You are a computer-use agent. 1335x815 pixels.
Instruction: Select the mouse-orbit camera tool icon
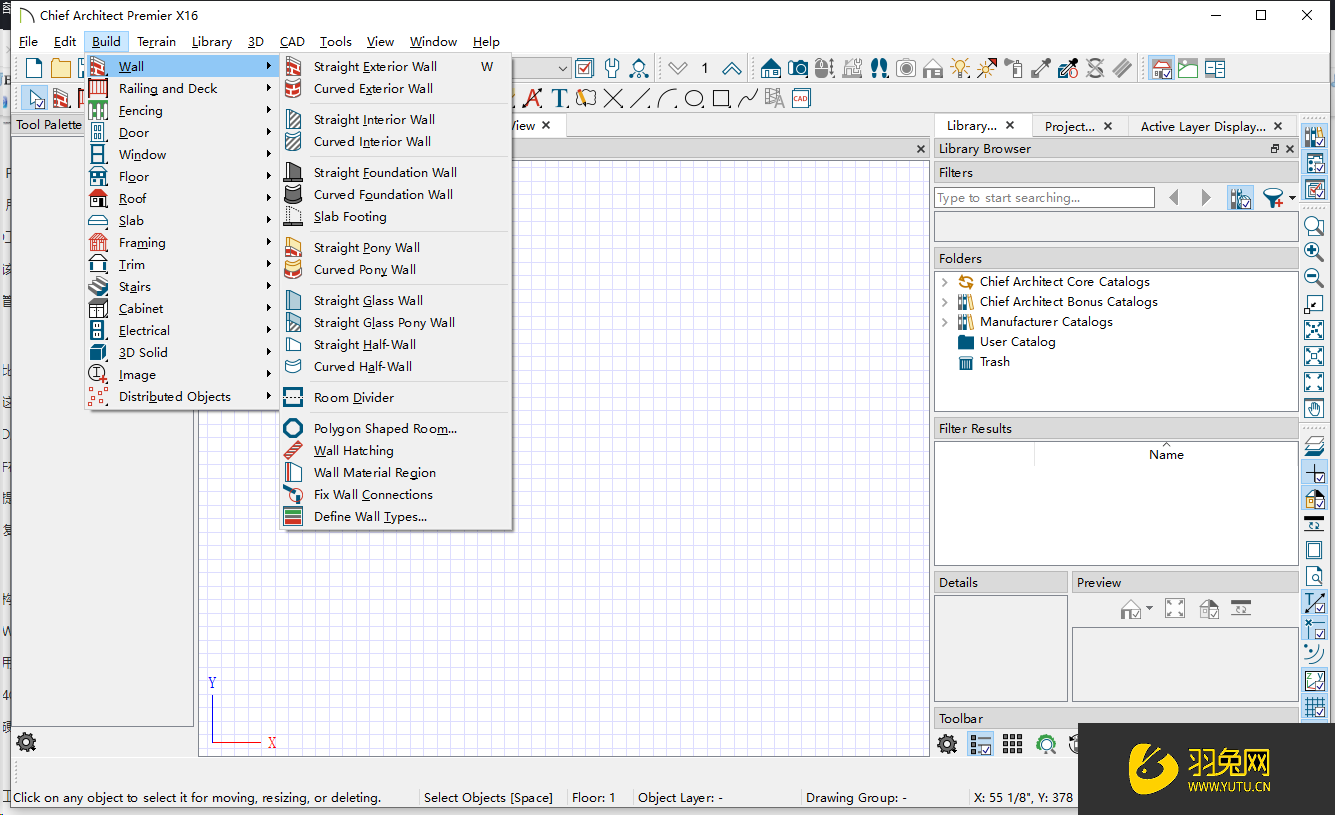[824, 68]
